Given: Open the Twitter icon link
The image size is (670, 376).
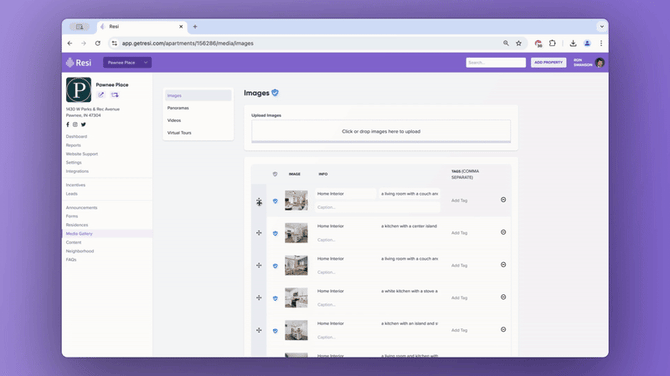Looking at the screenshot, I should coord(83,124).
